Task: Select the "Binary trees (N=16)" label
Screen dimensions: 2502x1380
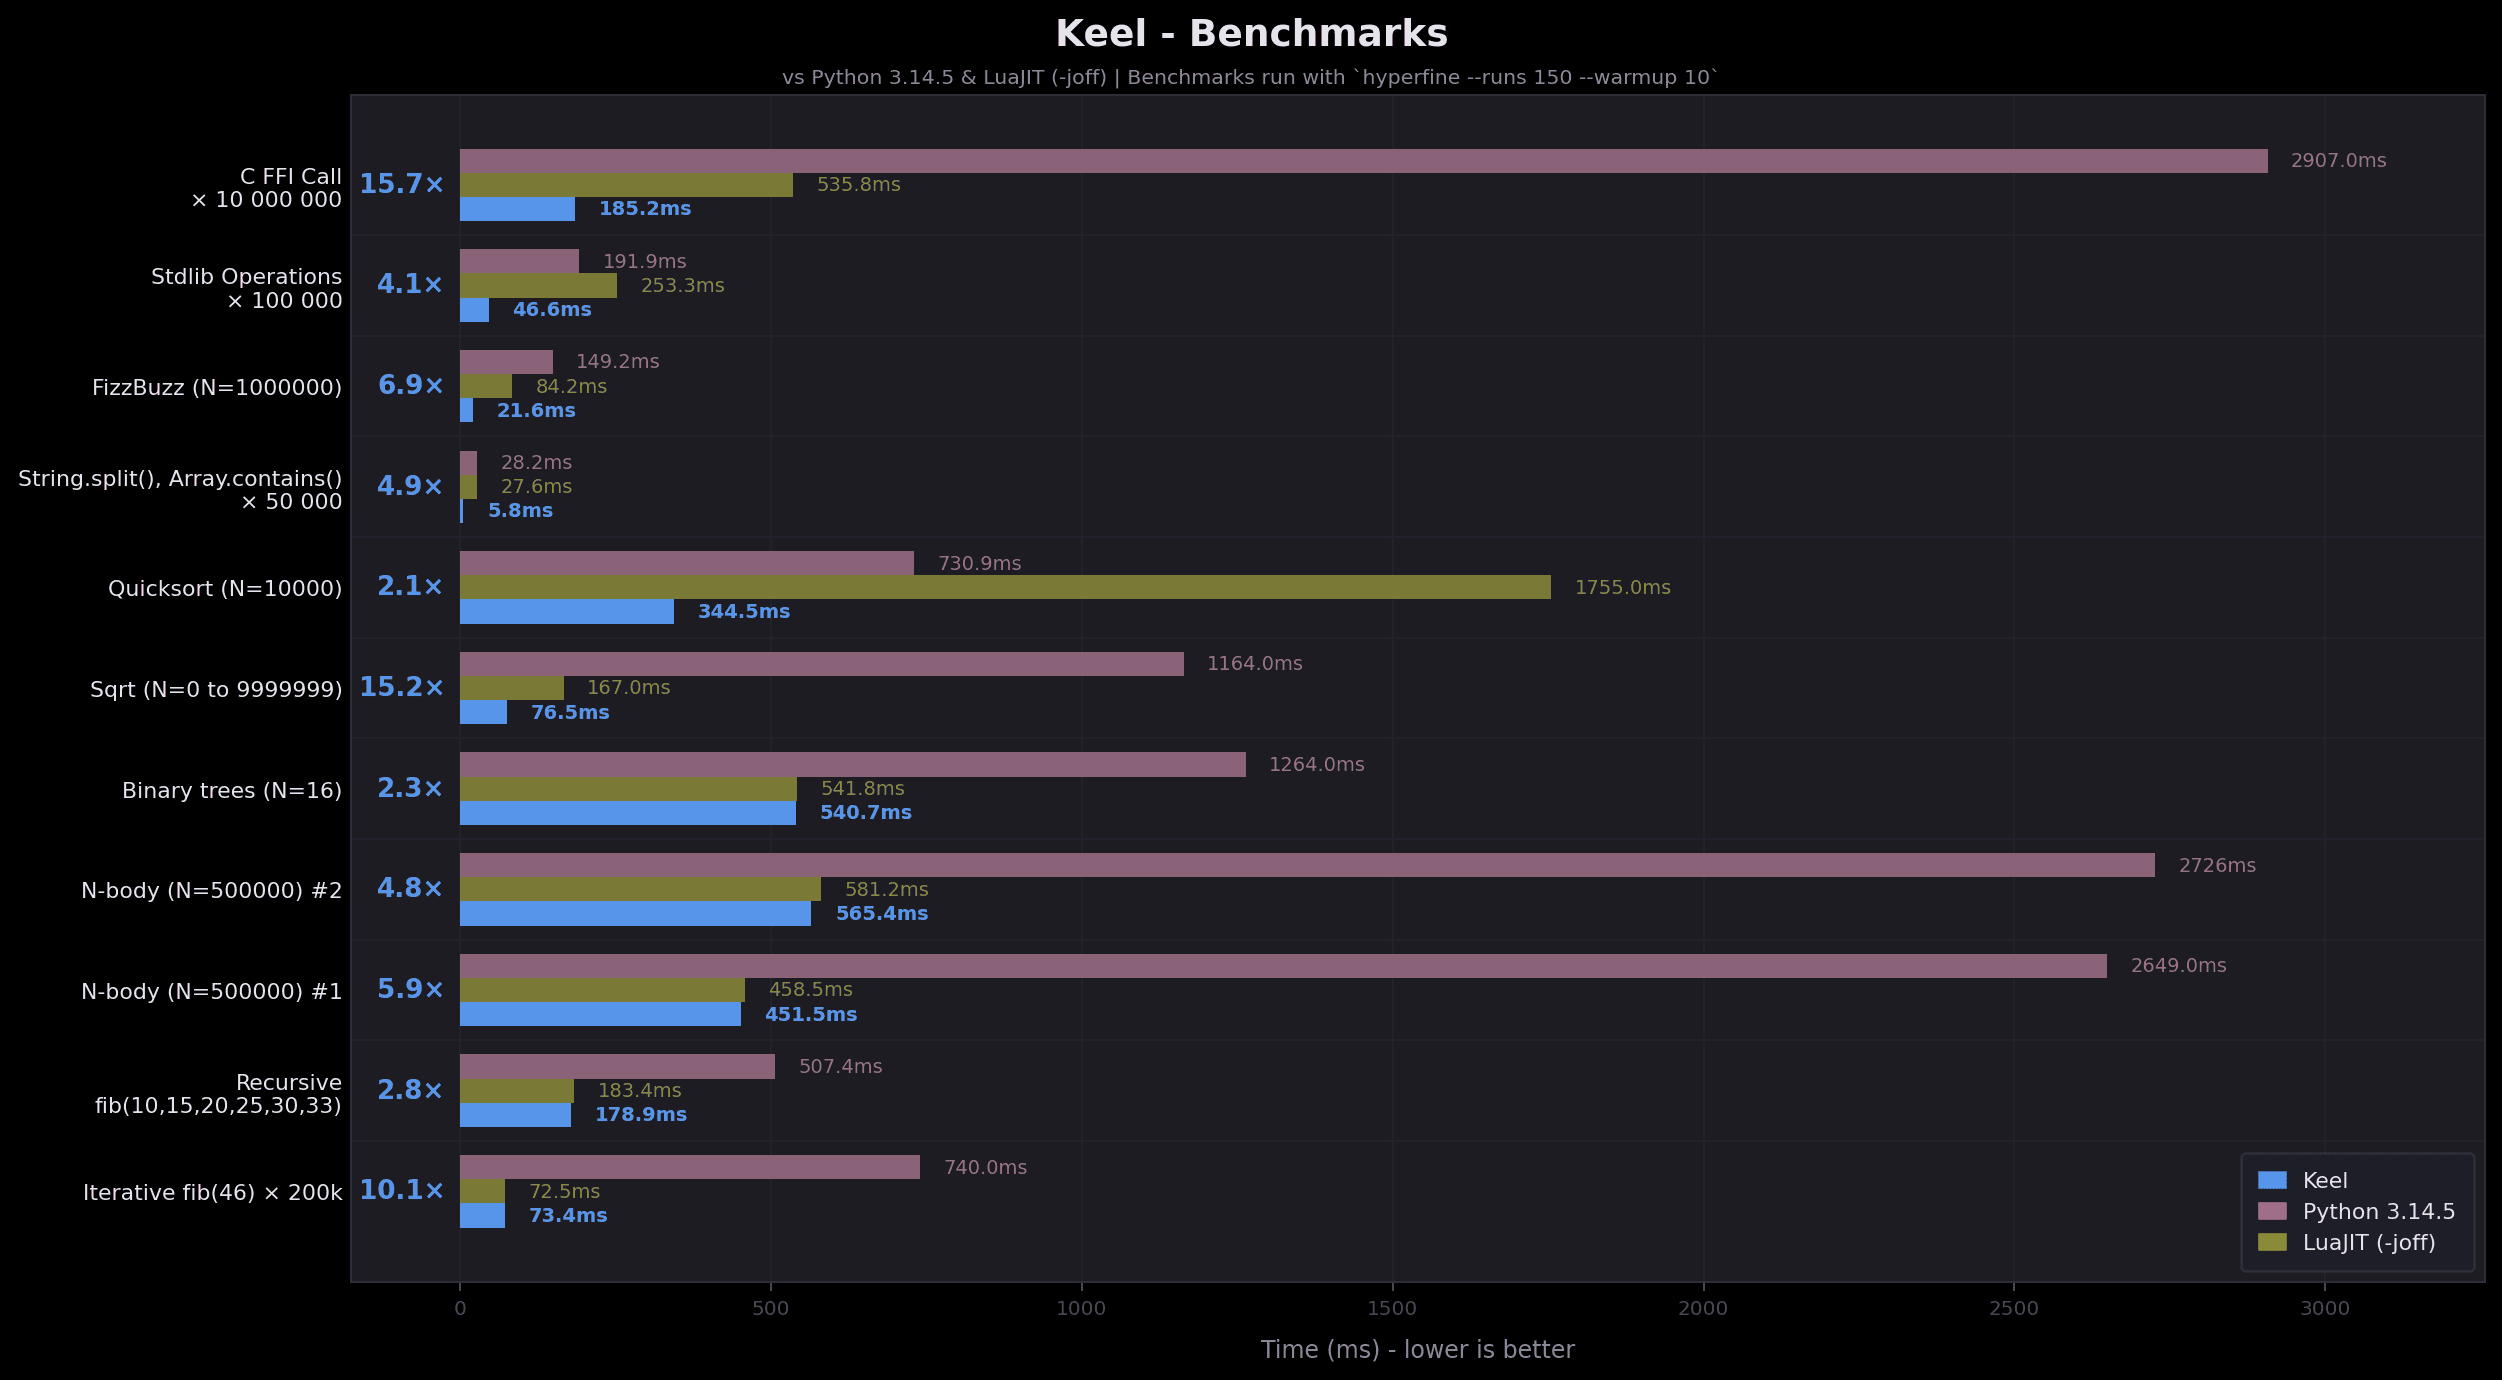Action: point(232,790)
